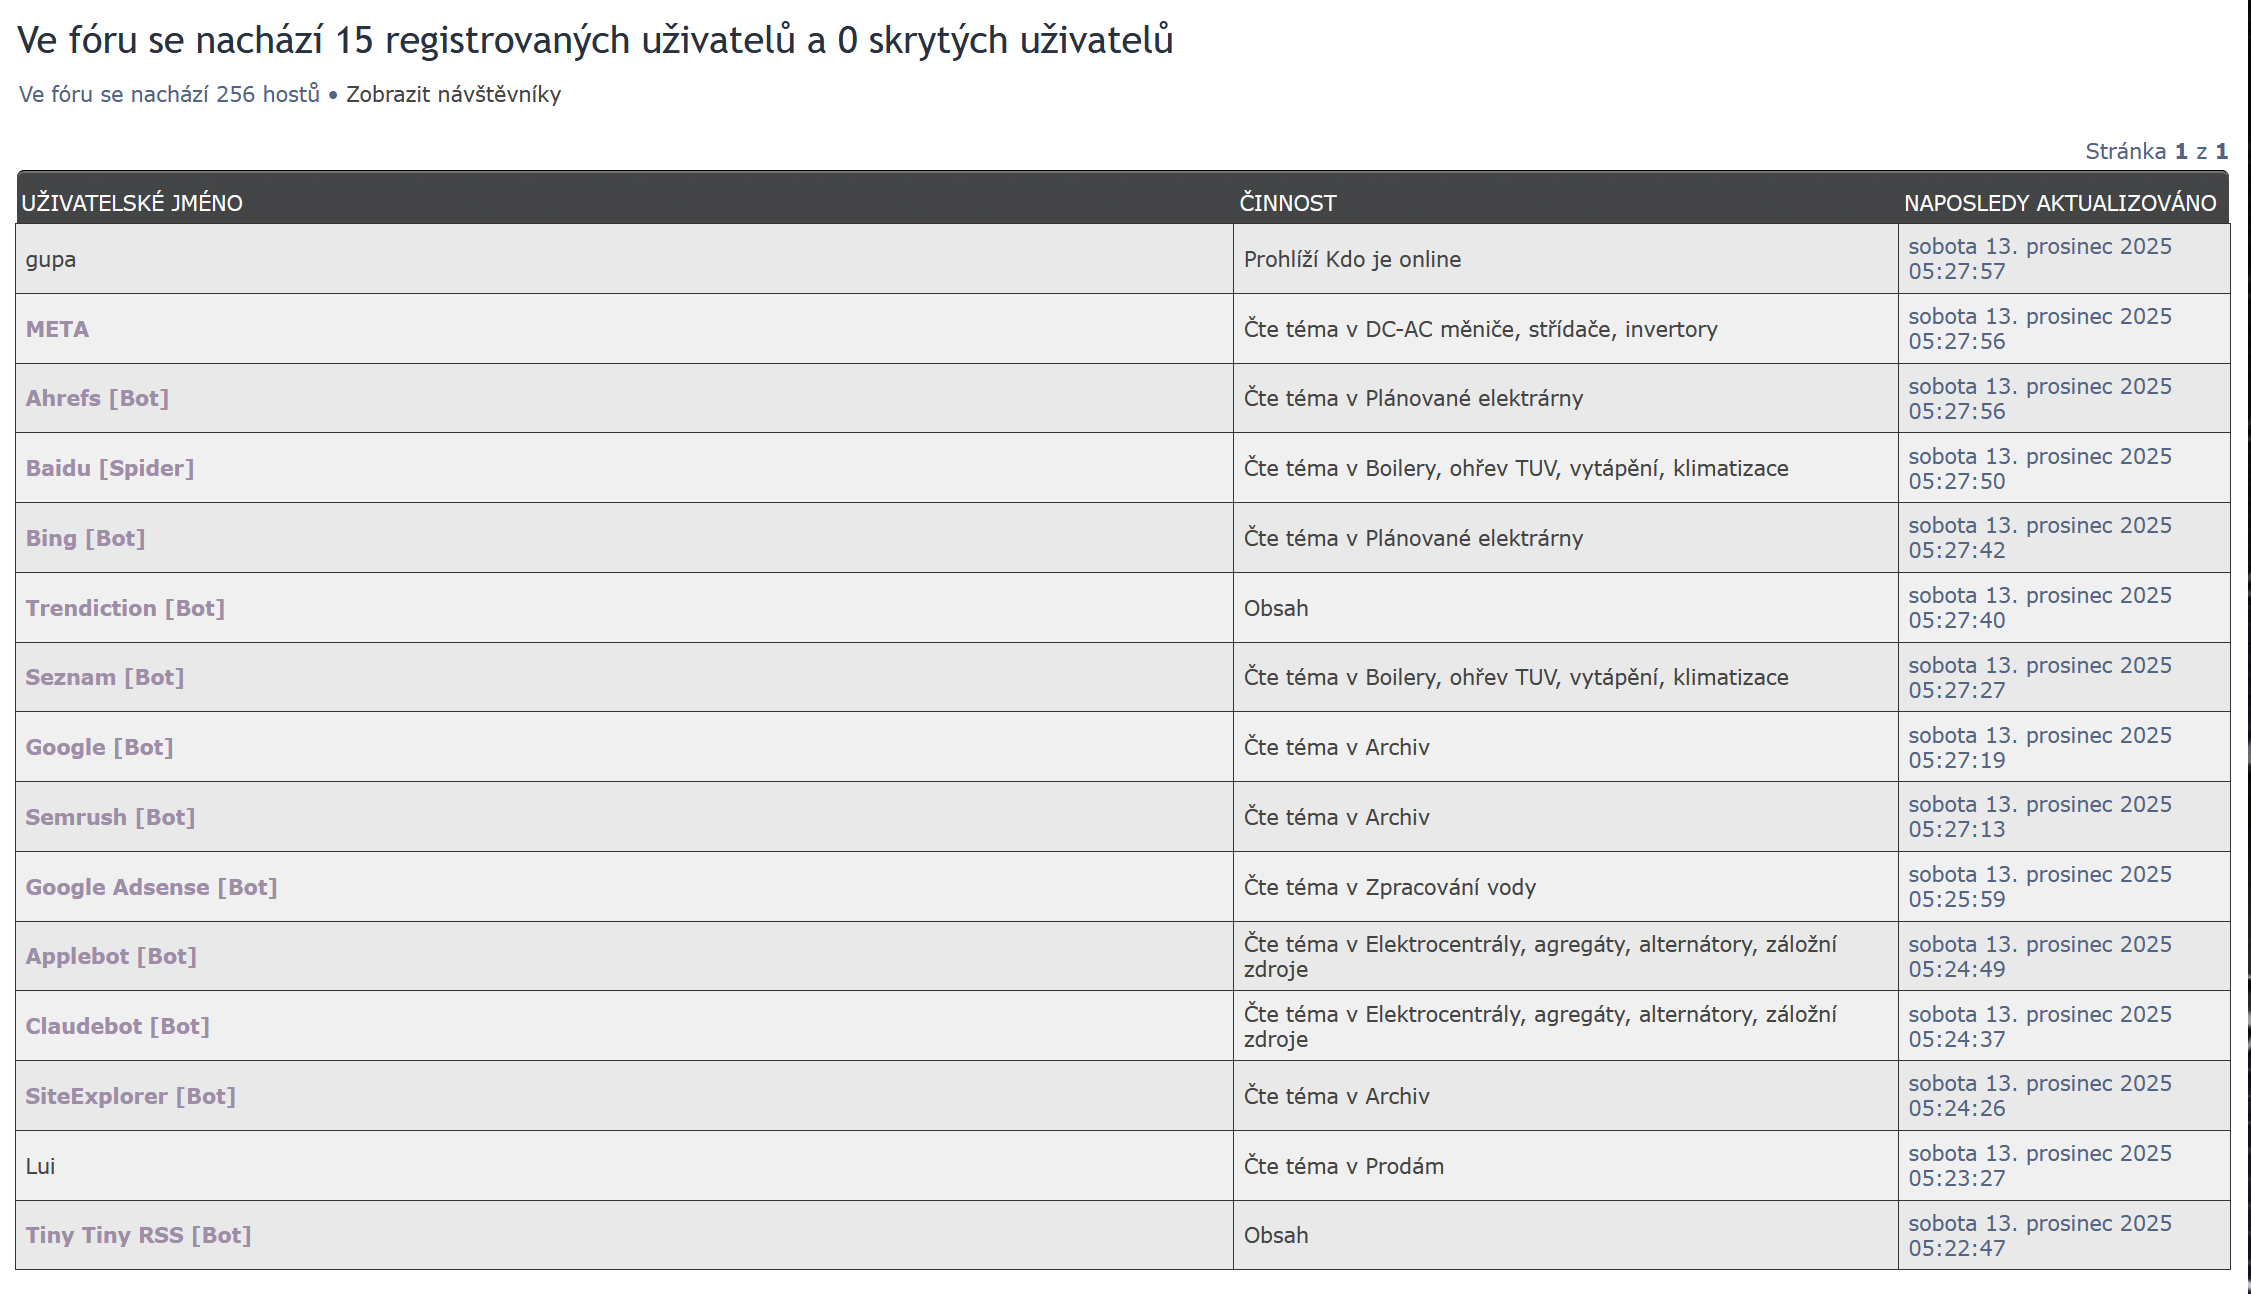Open the Zpracování vody activity link
2251x1294 pixels.
pyautogui.click(x=1389, y=887)
